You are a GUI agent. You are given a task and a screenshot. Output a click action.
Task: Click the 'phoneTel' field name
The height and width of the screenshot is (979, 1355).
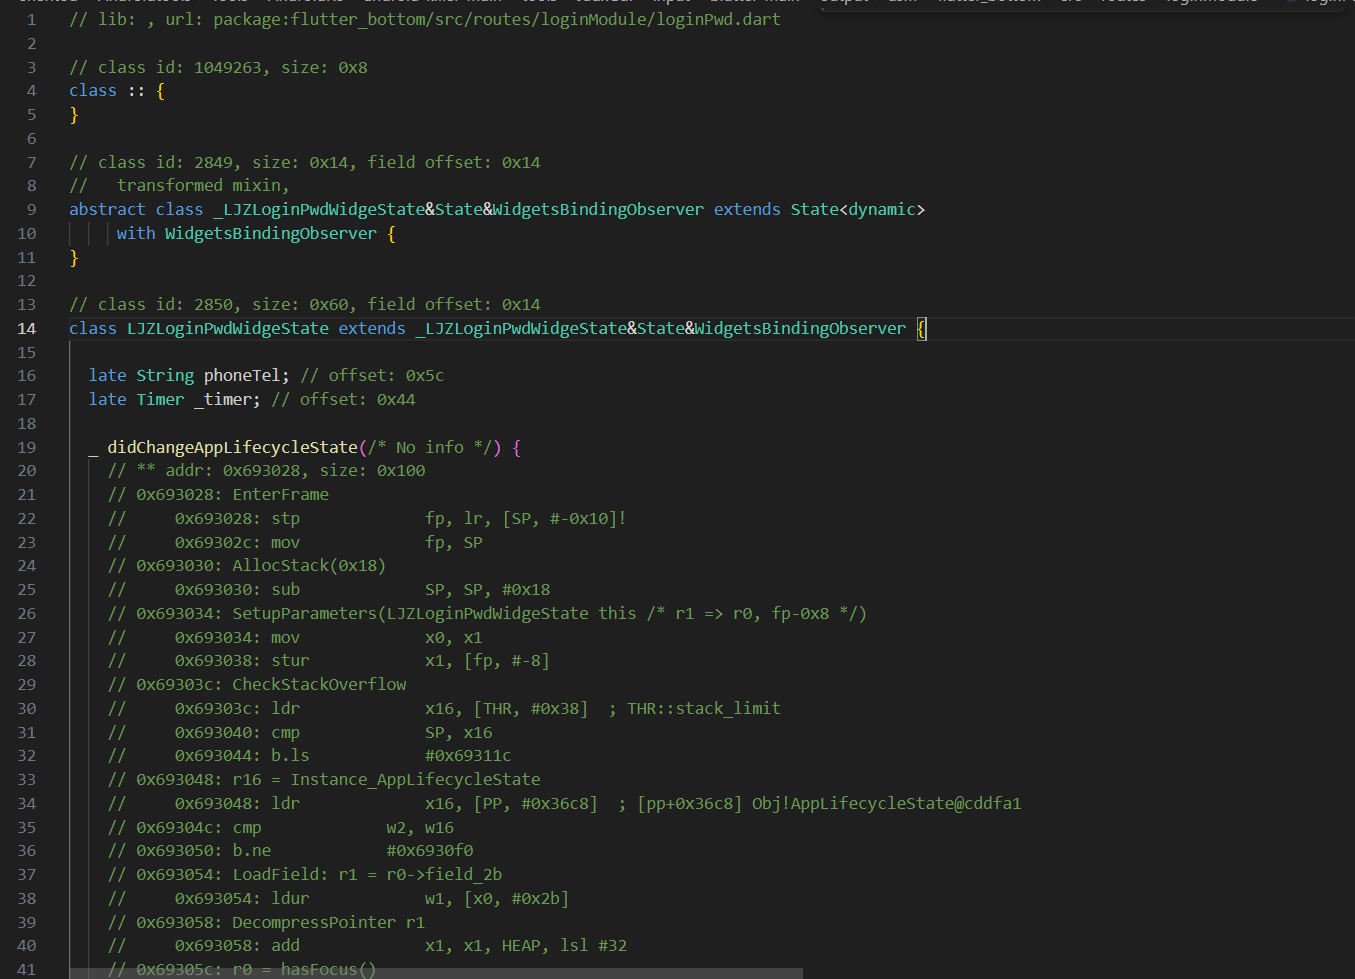(242, 375)
